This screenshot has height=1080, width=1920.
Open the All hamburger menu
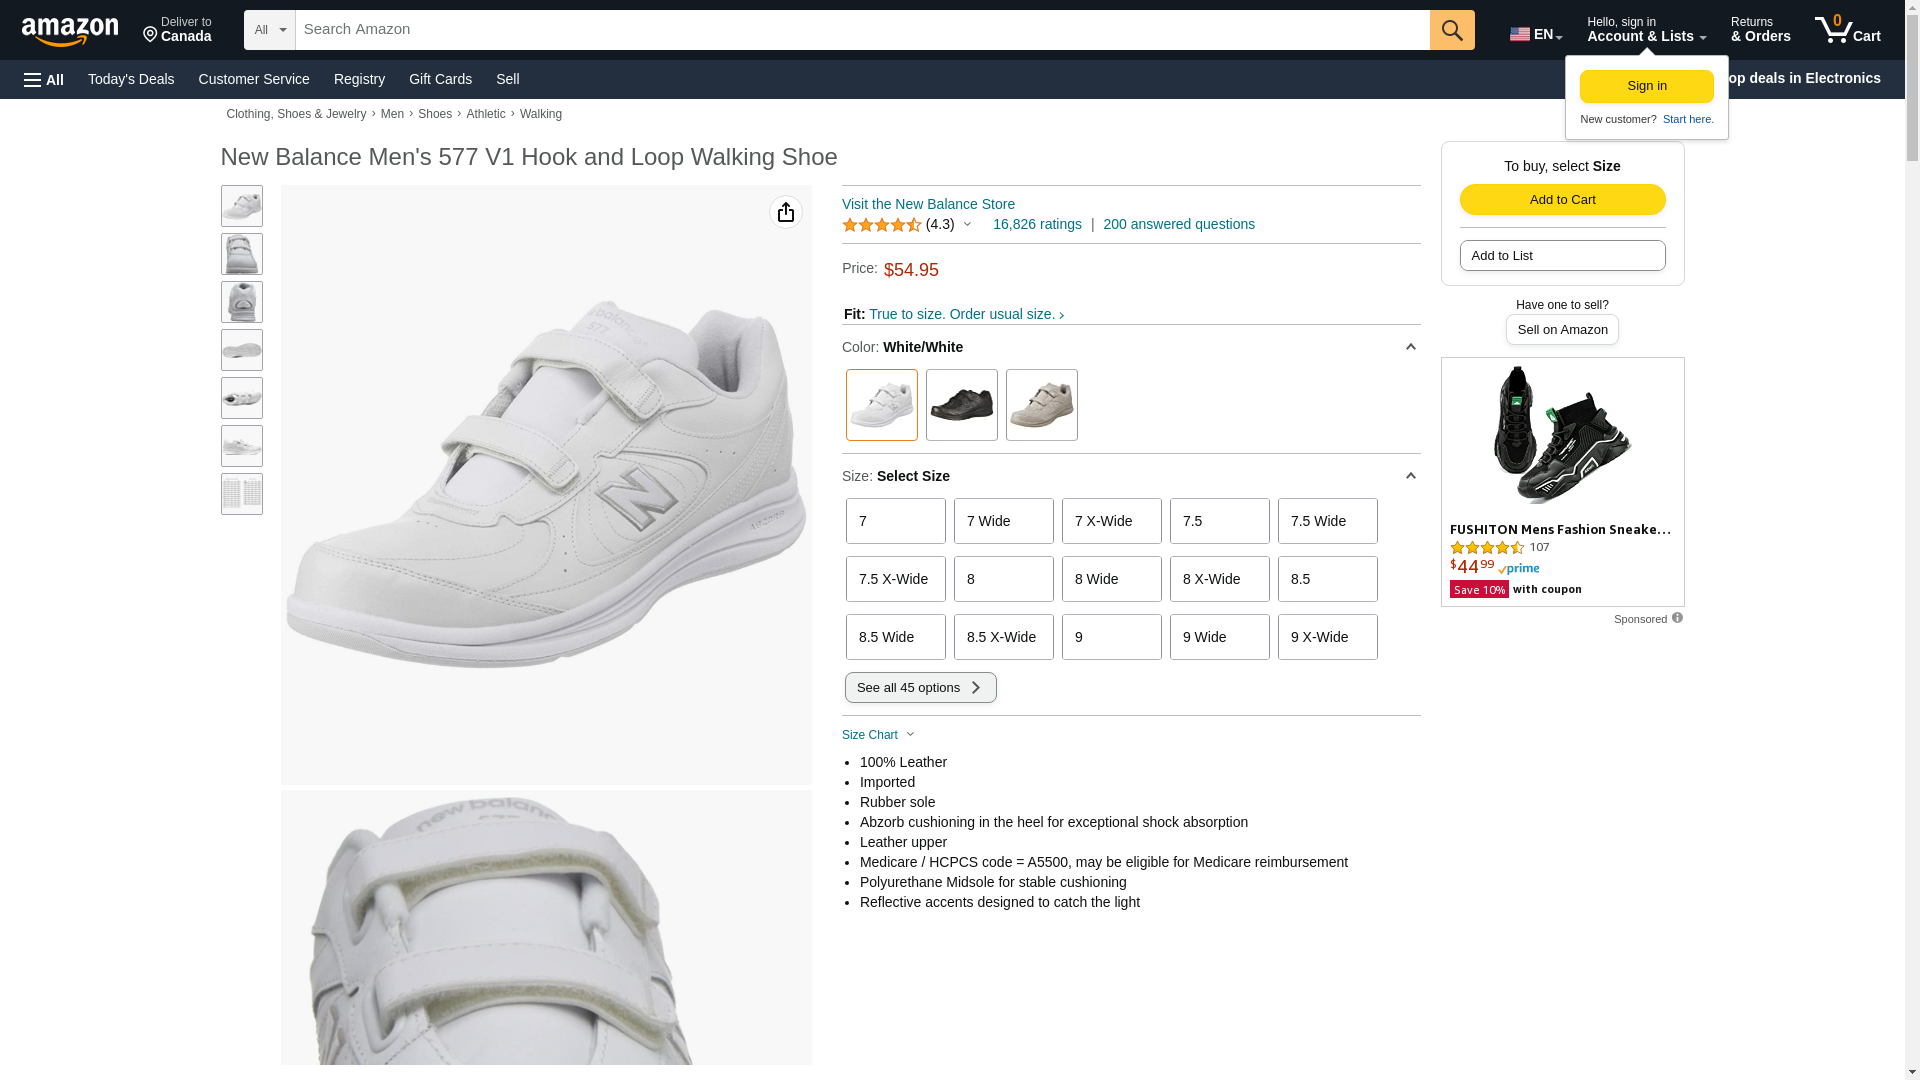pos(44,79)
